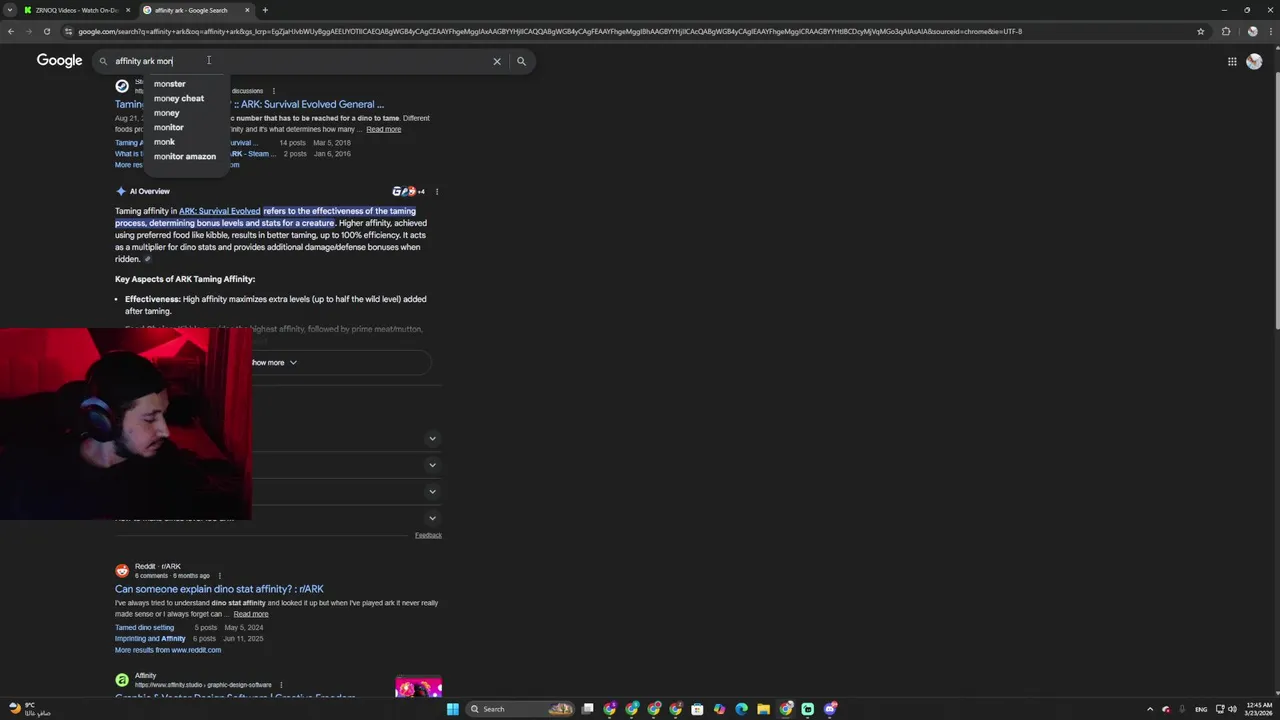Open the 'Imprinting and Affinity' sublink
Image resolution: width=1280 pixels, height=720 pixels.
click(150, 638)
